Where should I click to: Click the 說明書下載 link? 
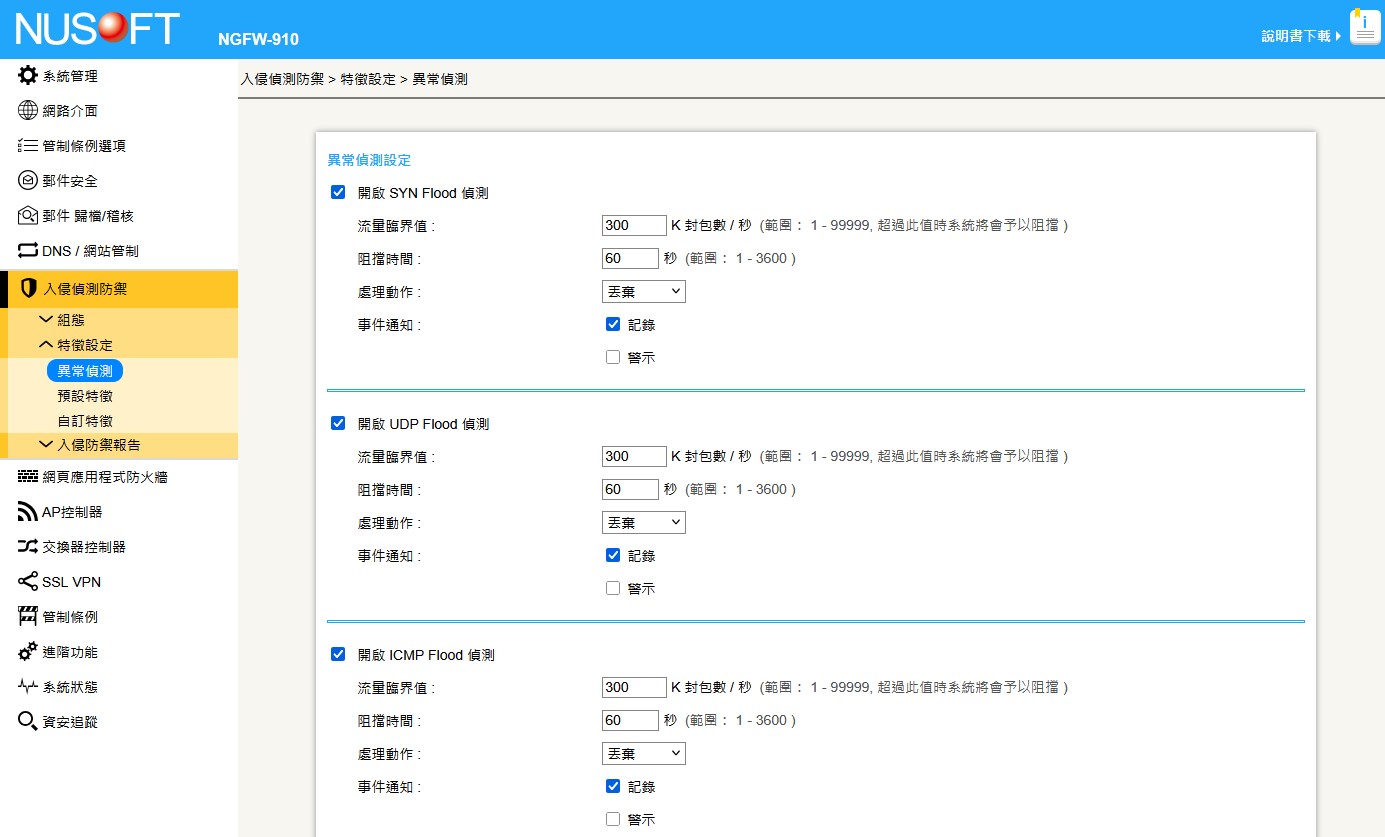click(x=1296, y=36)
